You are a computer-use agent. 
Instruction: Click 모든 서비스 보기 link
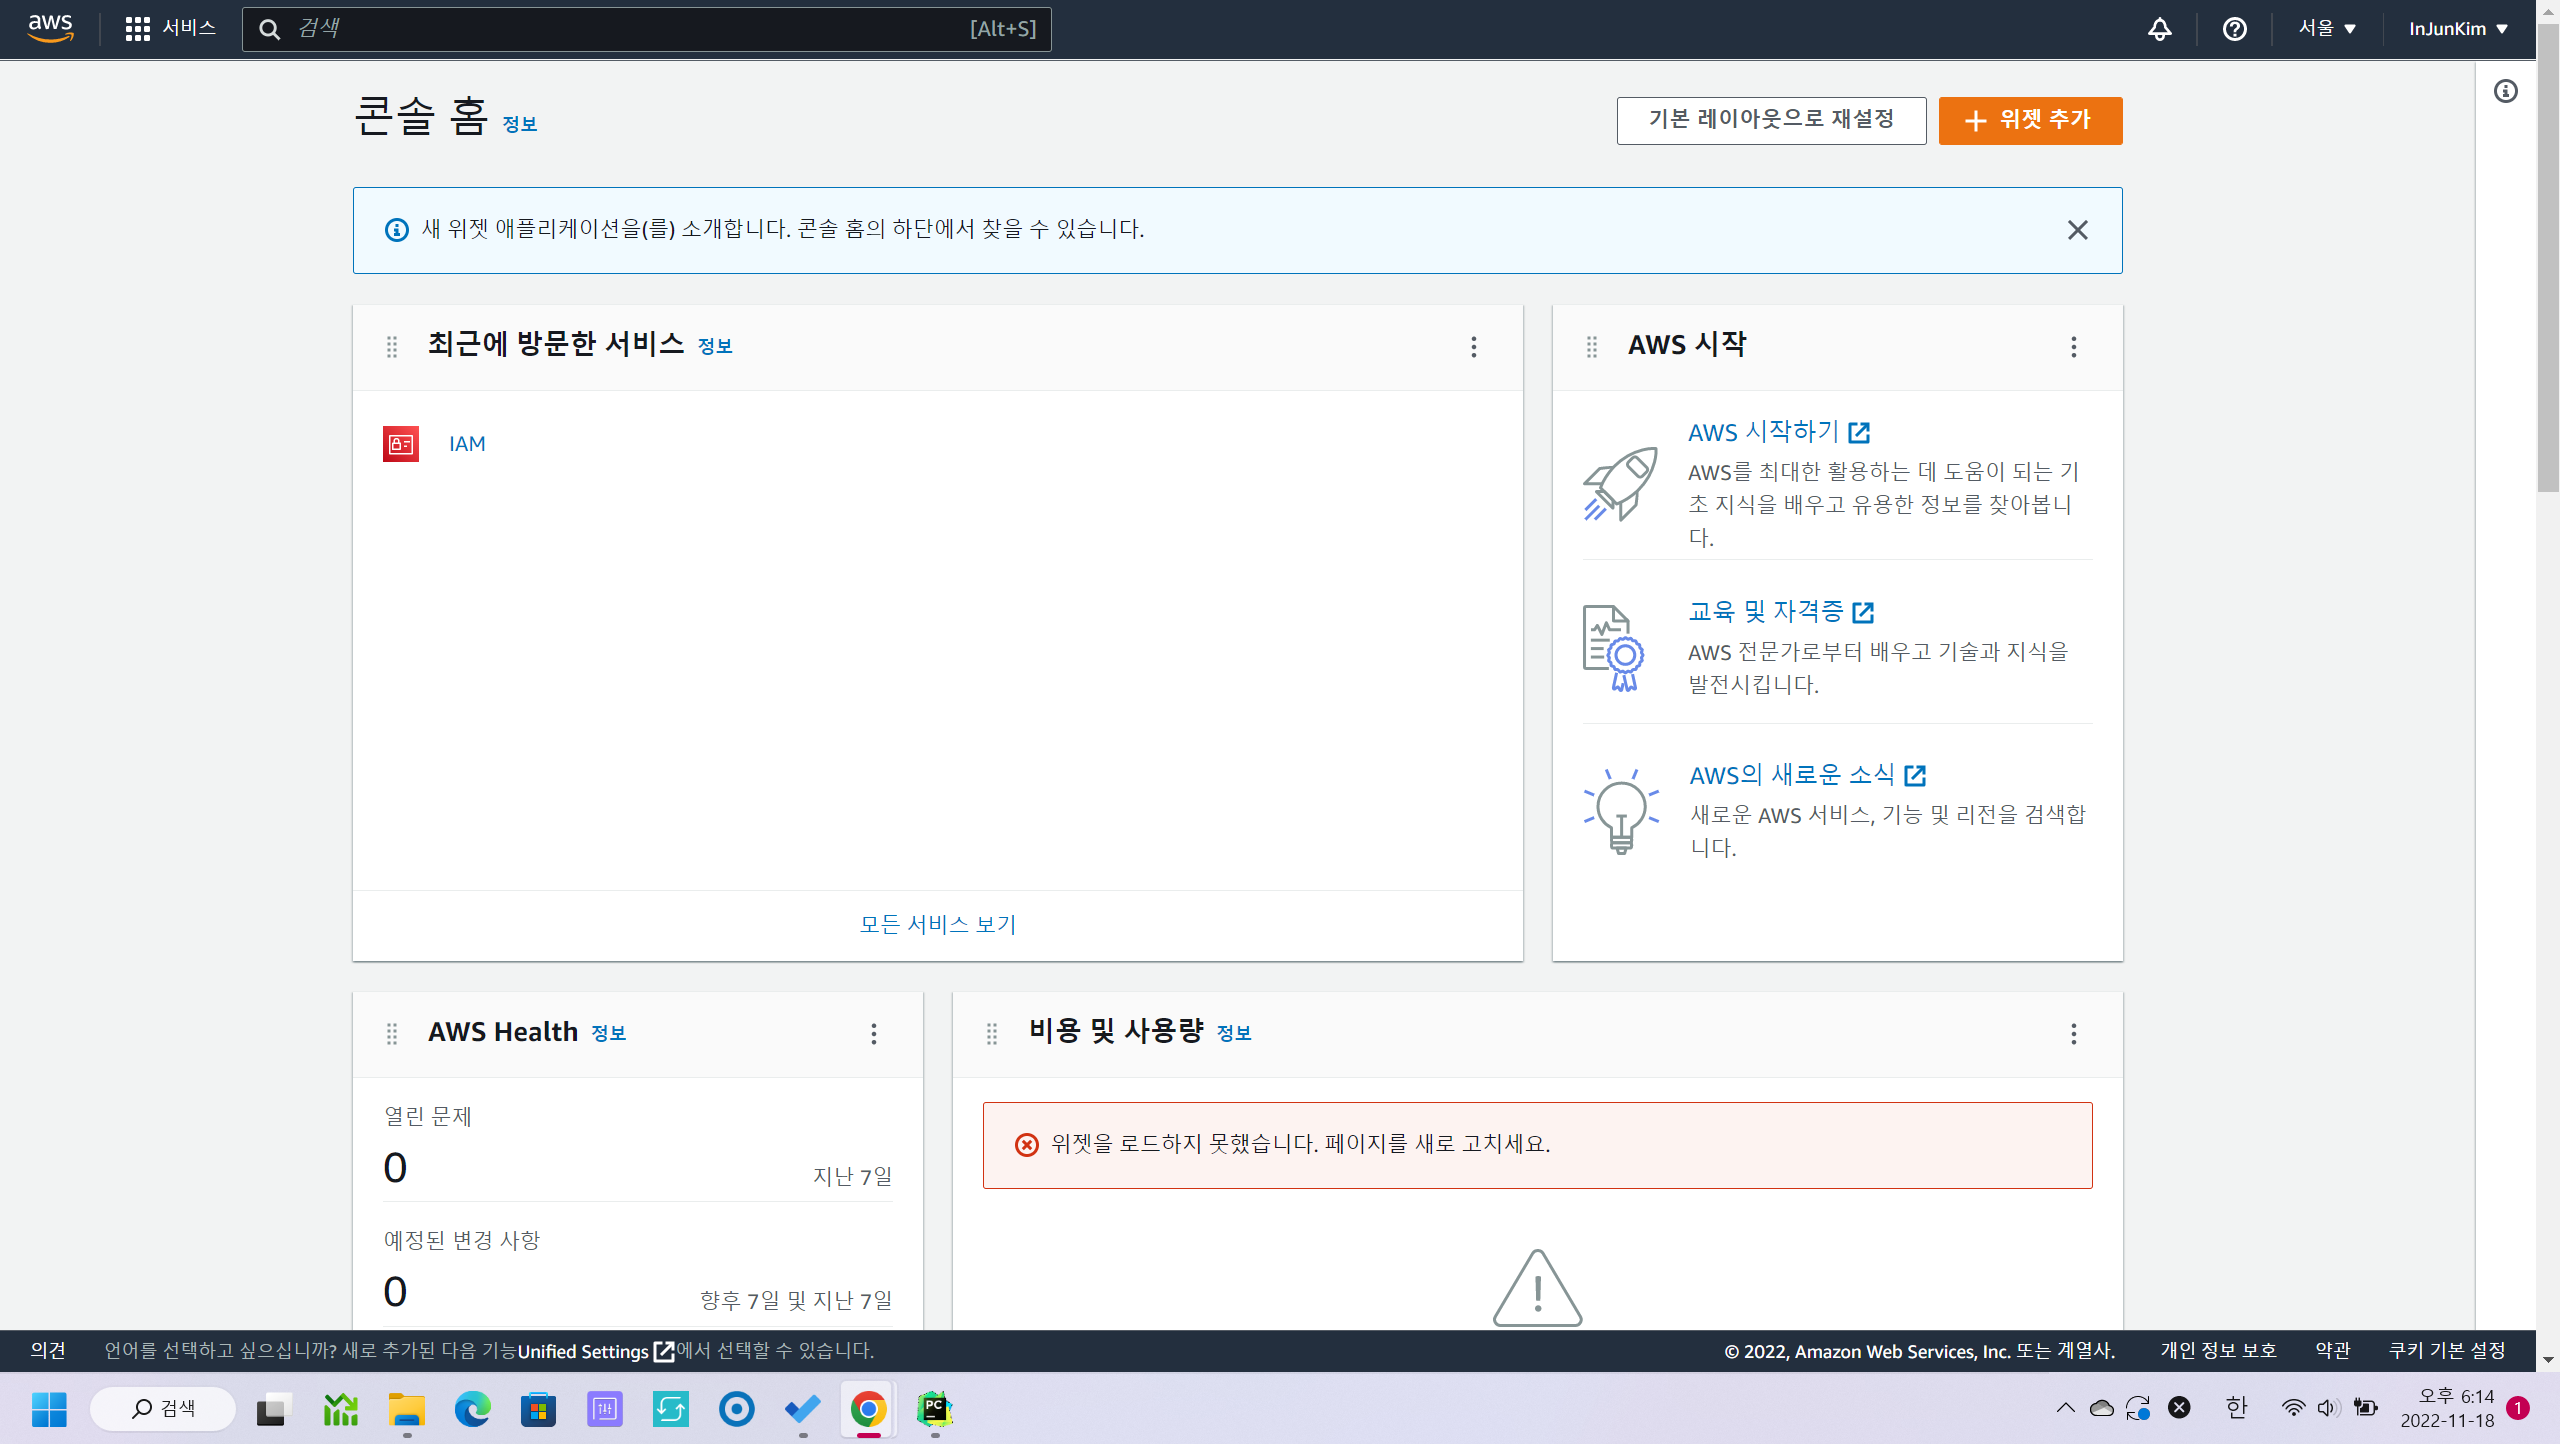(x=937, y=924)
